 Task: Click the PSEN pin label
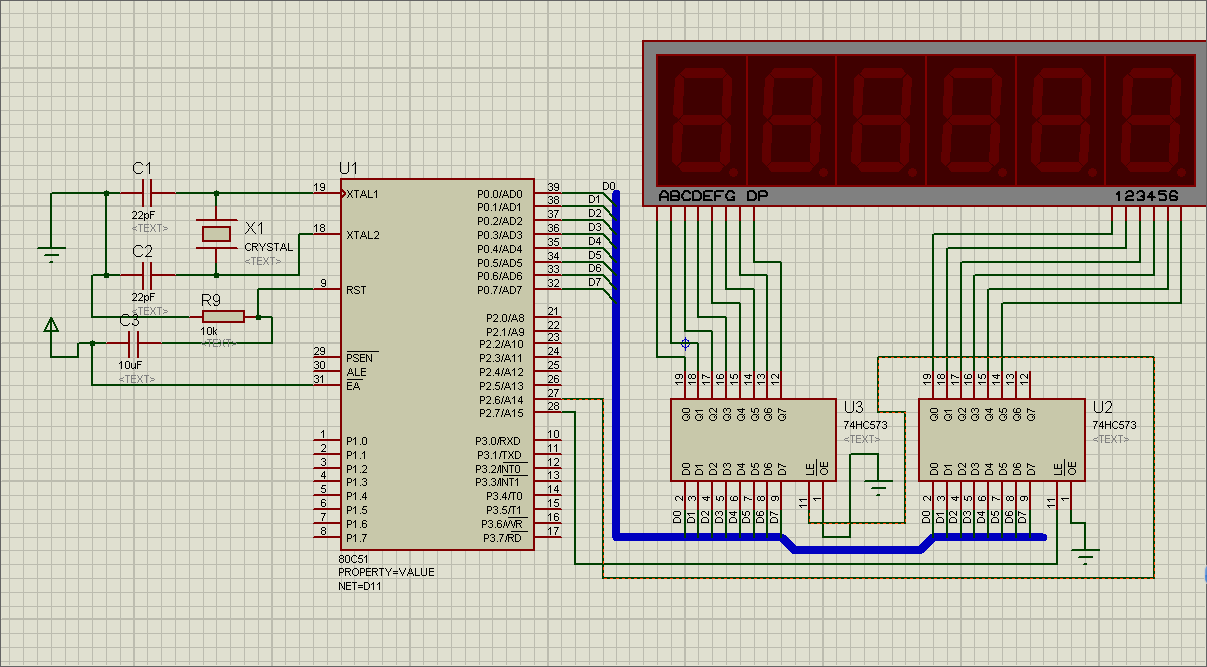coord(360,358)
